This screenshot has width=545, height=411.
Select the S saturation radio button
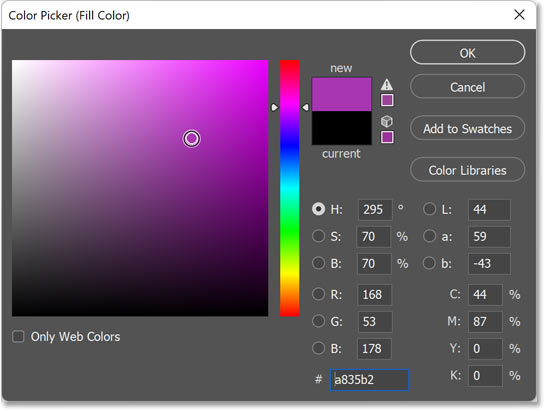click(x=318, y=236)
